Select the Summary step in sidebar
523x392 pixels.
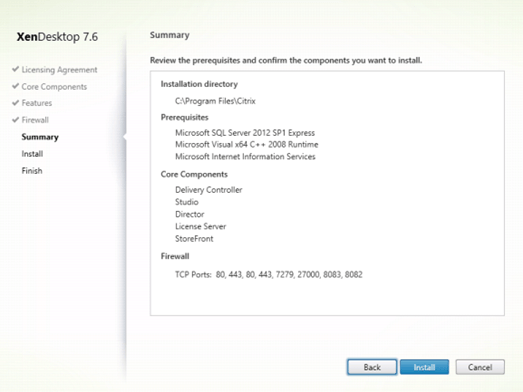pos(40,137)
